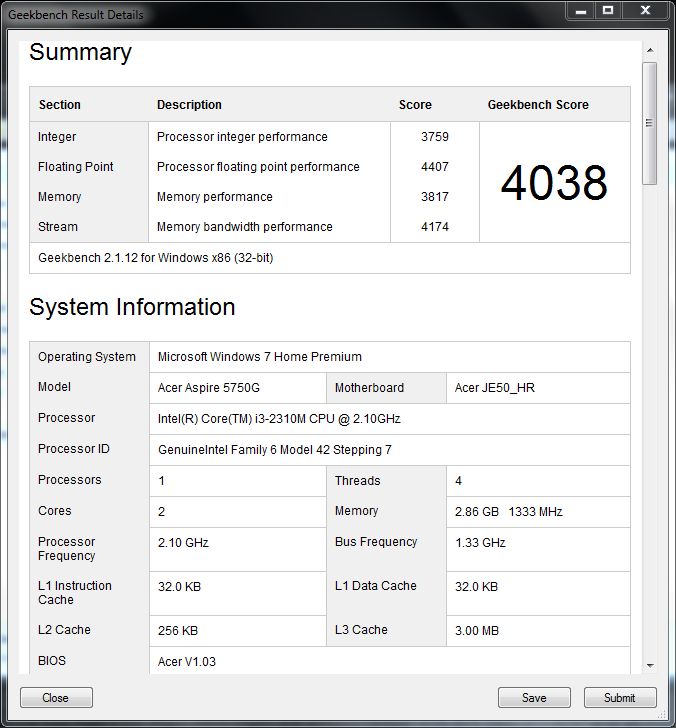
Task: Click the Description column header
Action: 189,104
